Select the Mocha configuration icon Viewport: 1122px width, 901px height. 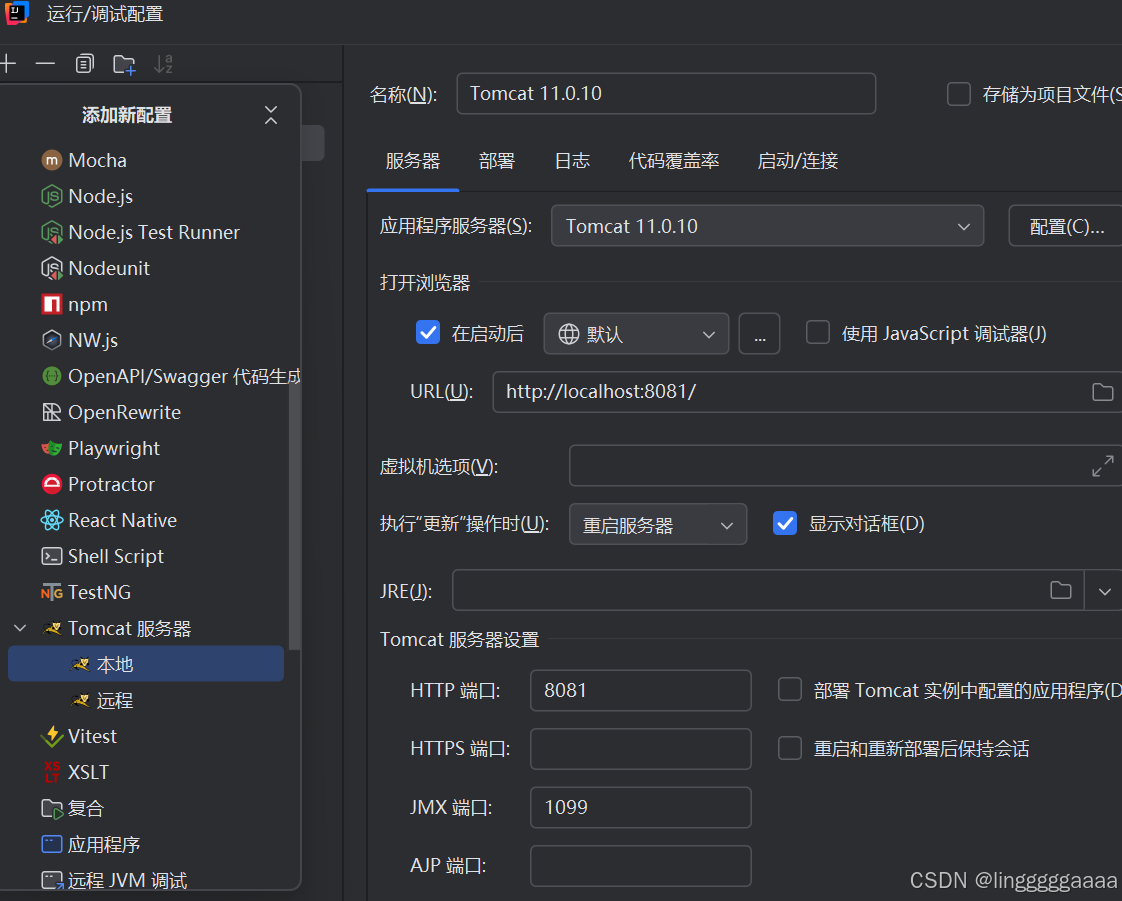pyautogui.click(x=52, y=160)
